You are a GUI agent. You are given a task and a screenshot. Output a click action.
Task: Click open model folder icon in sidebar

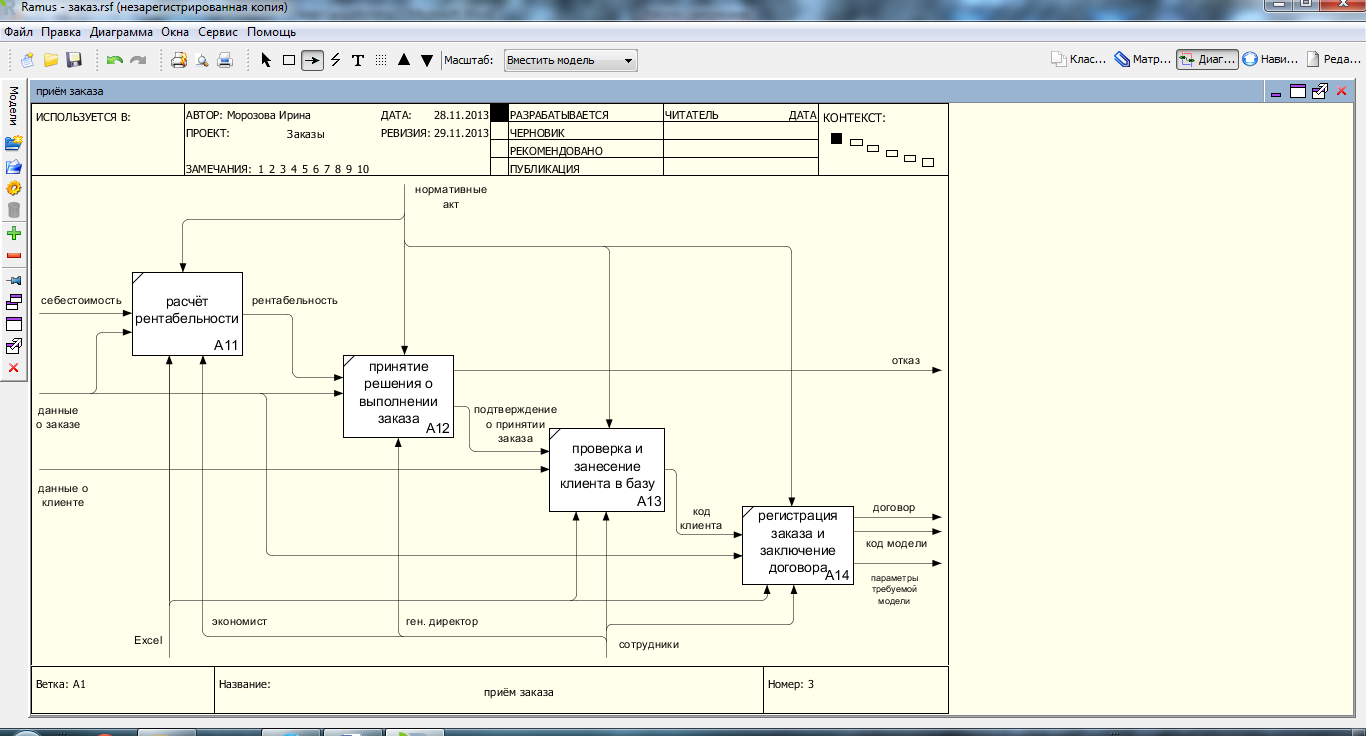click(14, 166)
